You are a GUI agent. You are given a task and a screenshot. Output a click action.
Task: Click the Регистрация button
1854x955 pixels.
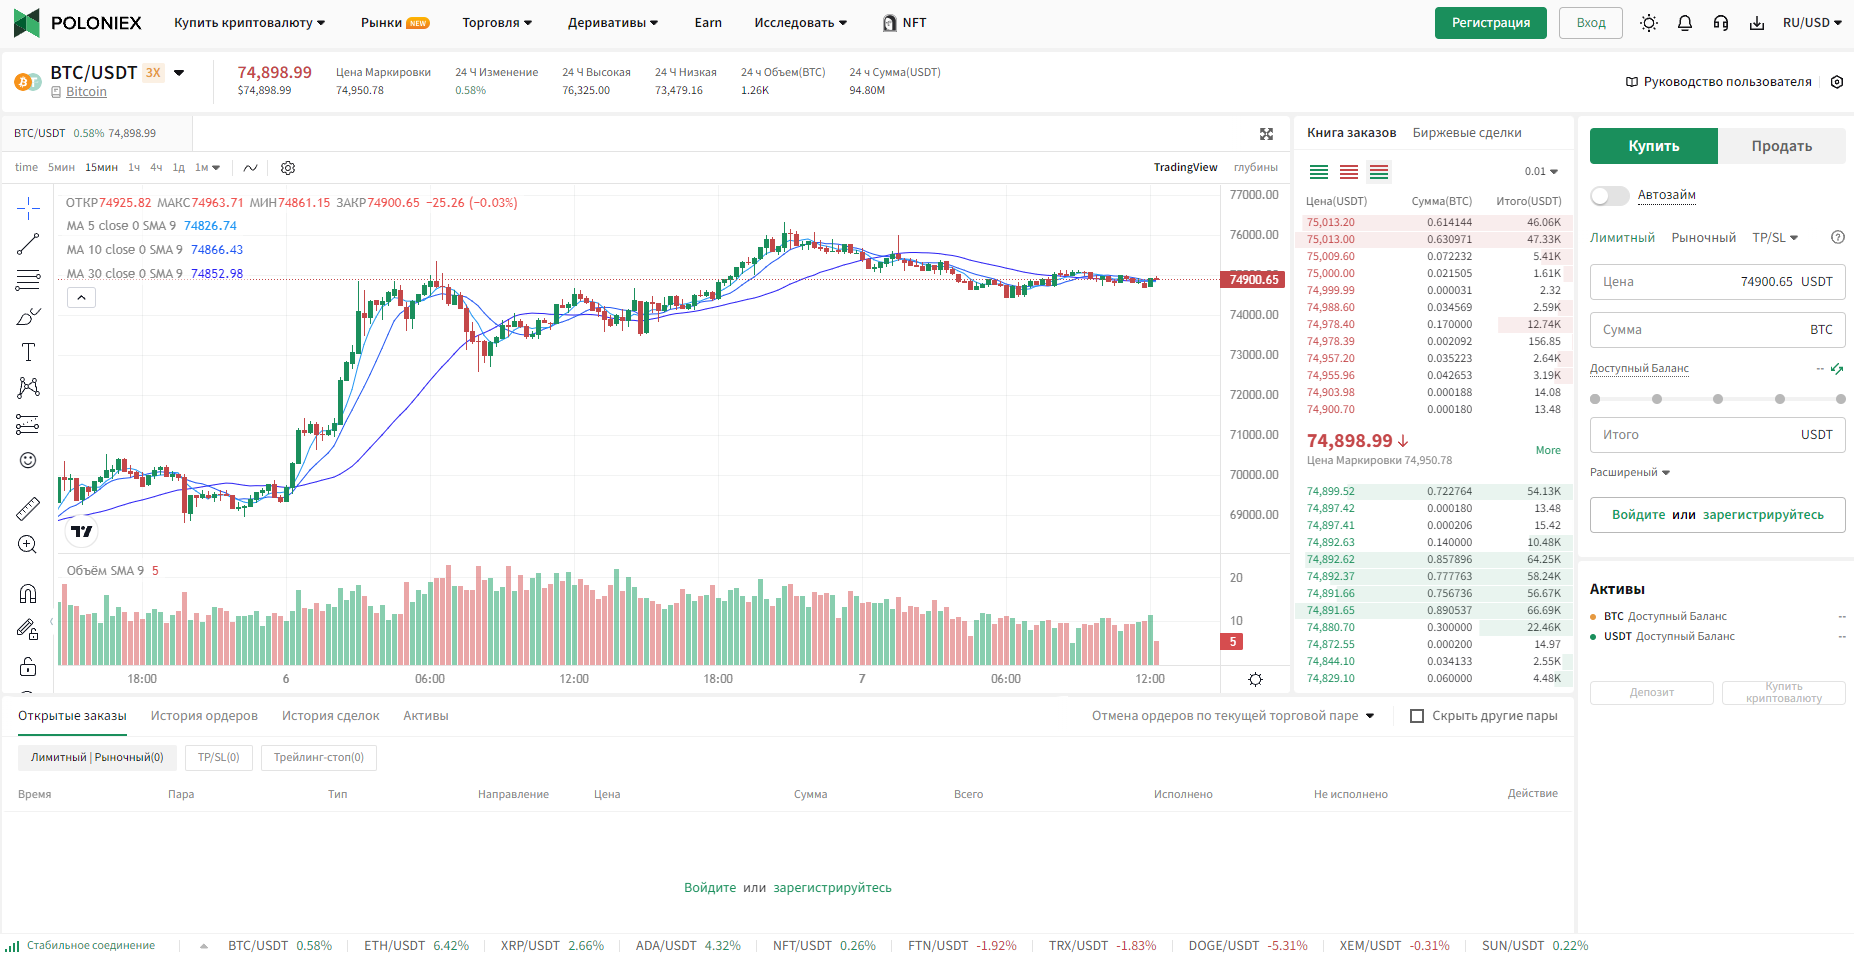click(x=1491, y=23)
